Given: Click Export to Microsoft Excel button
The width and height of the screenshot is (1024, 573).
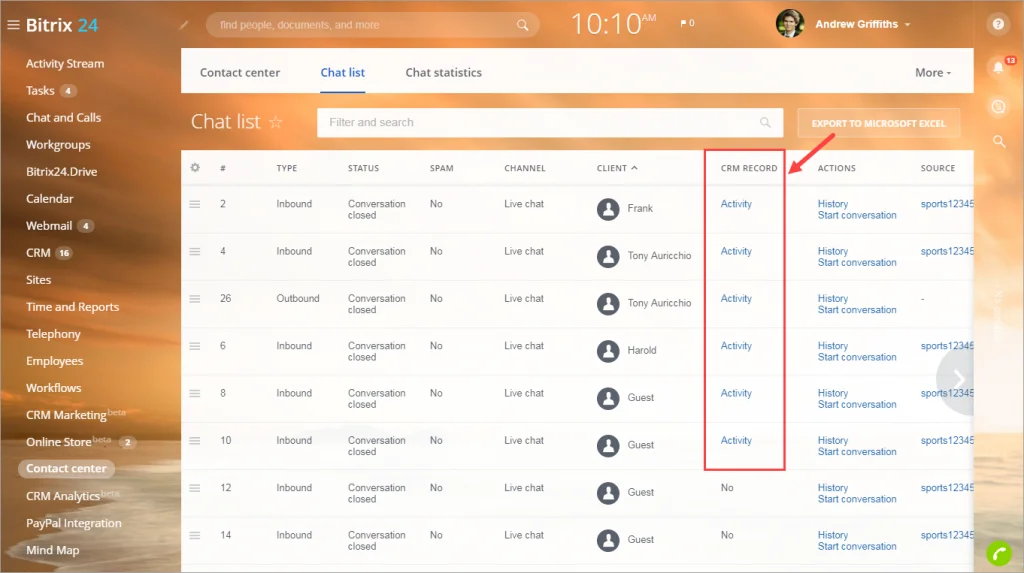Looking at the screenshot, I should pyautogui.click(x=878, y=123).
